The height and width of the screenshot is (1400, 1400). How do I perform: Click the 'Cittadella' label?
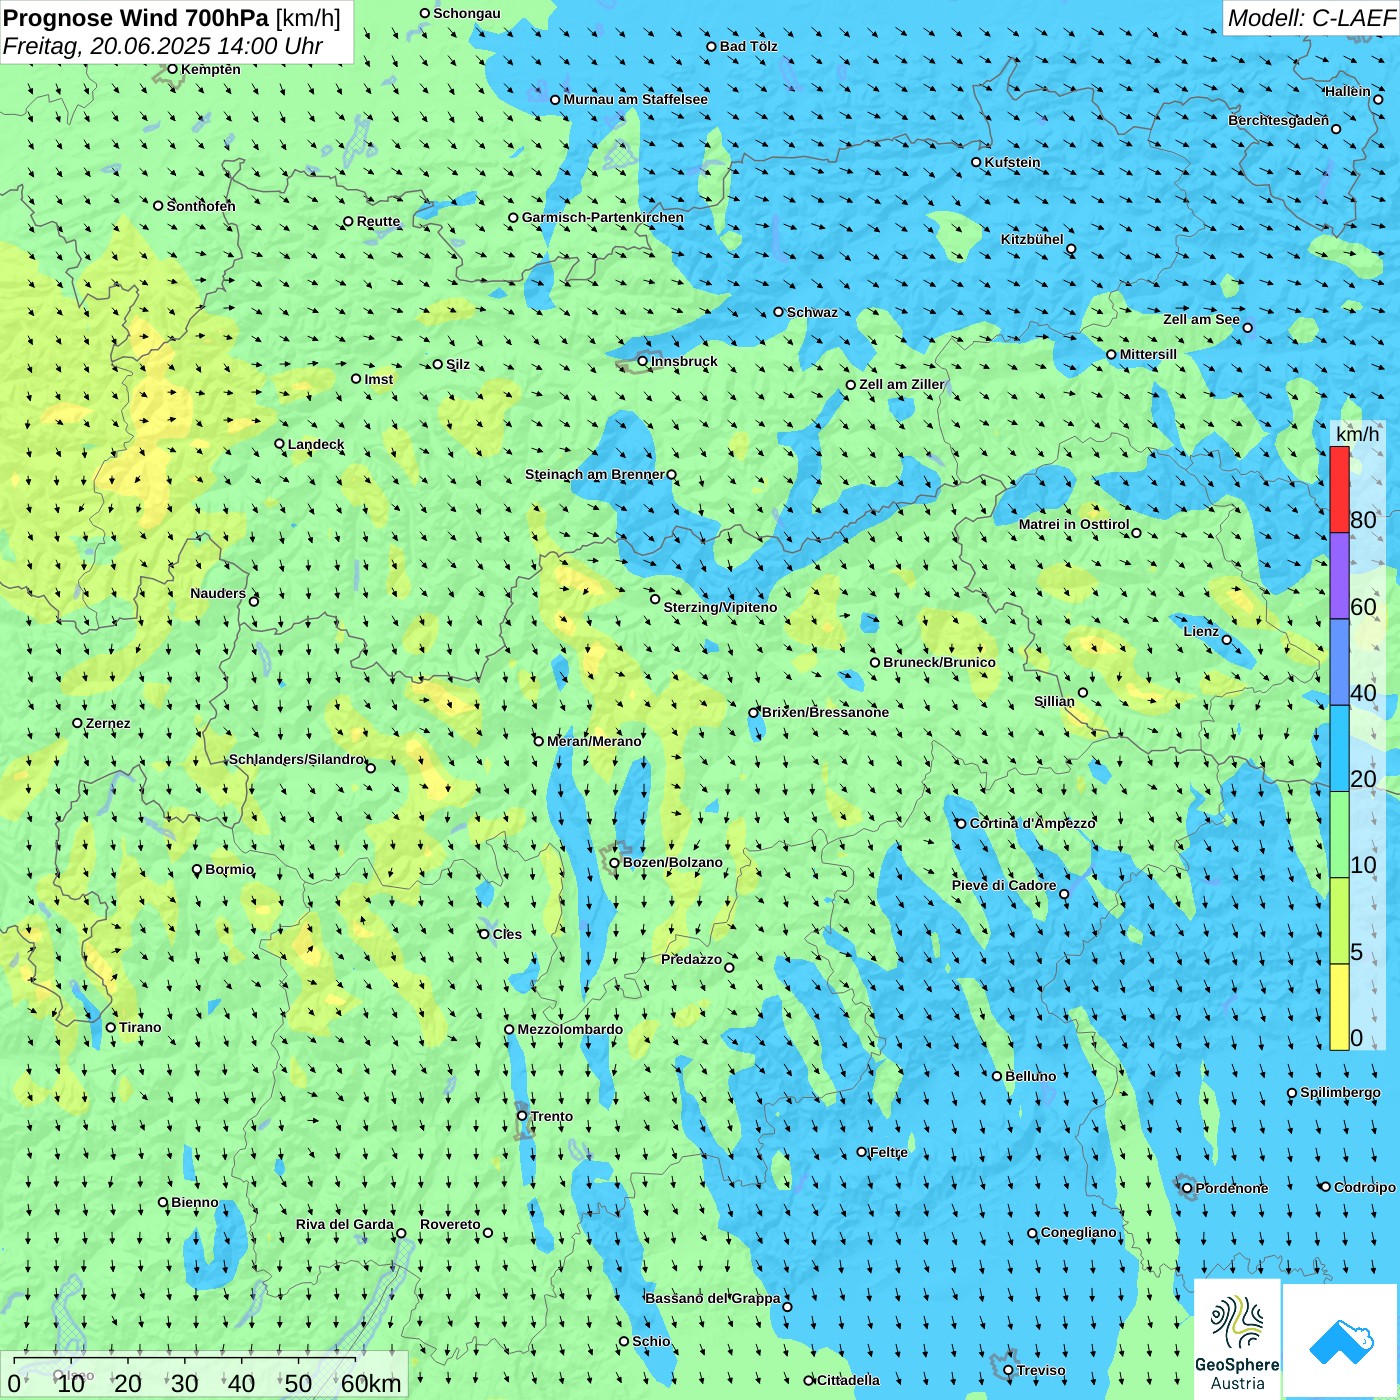[849, 1380]
